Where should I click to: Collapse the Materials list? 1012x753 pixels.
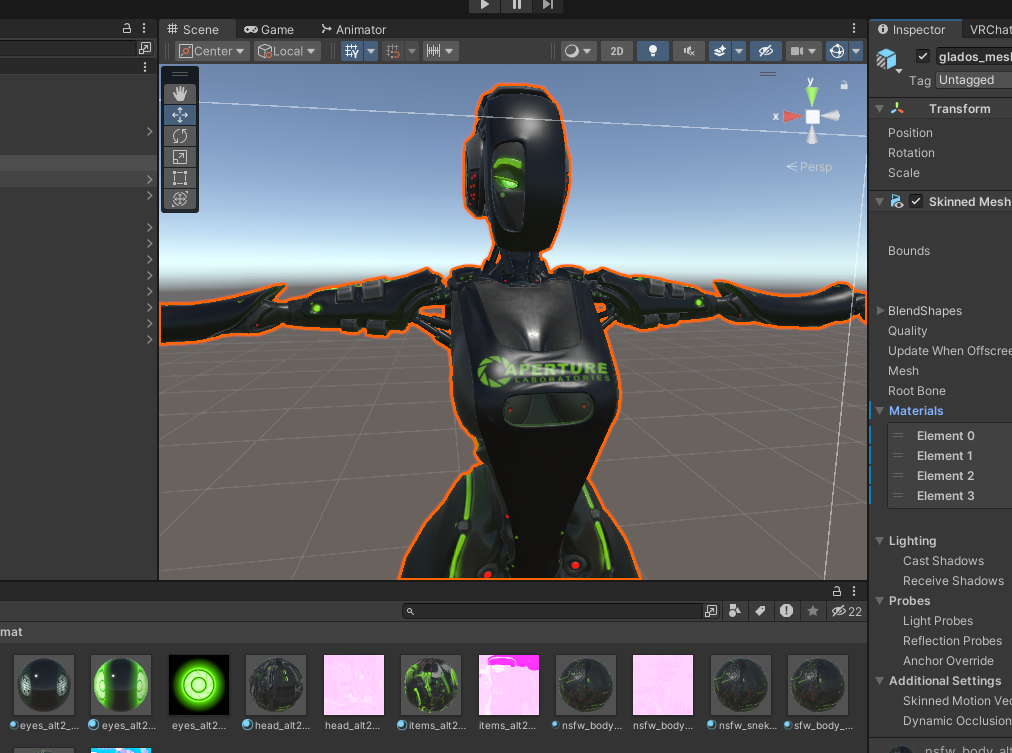880,410
